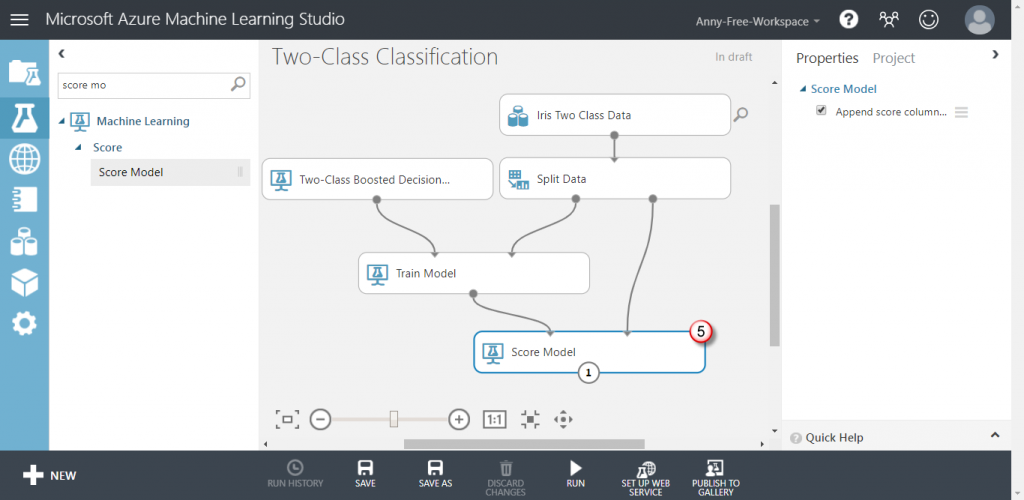The image size is (1024, 500).
Task: Select the Train Model module
Action: point(474,273)
